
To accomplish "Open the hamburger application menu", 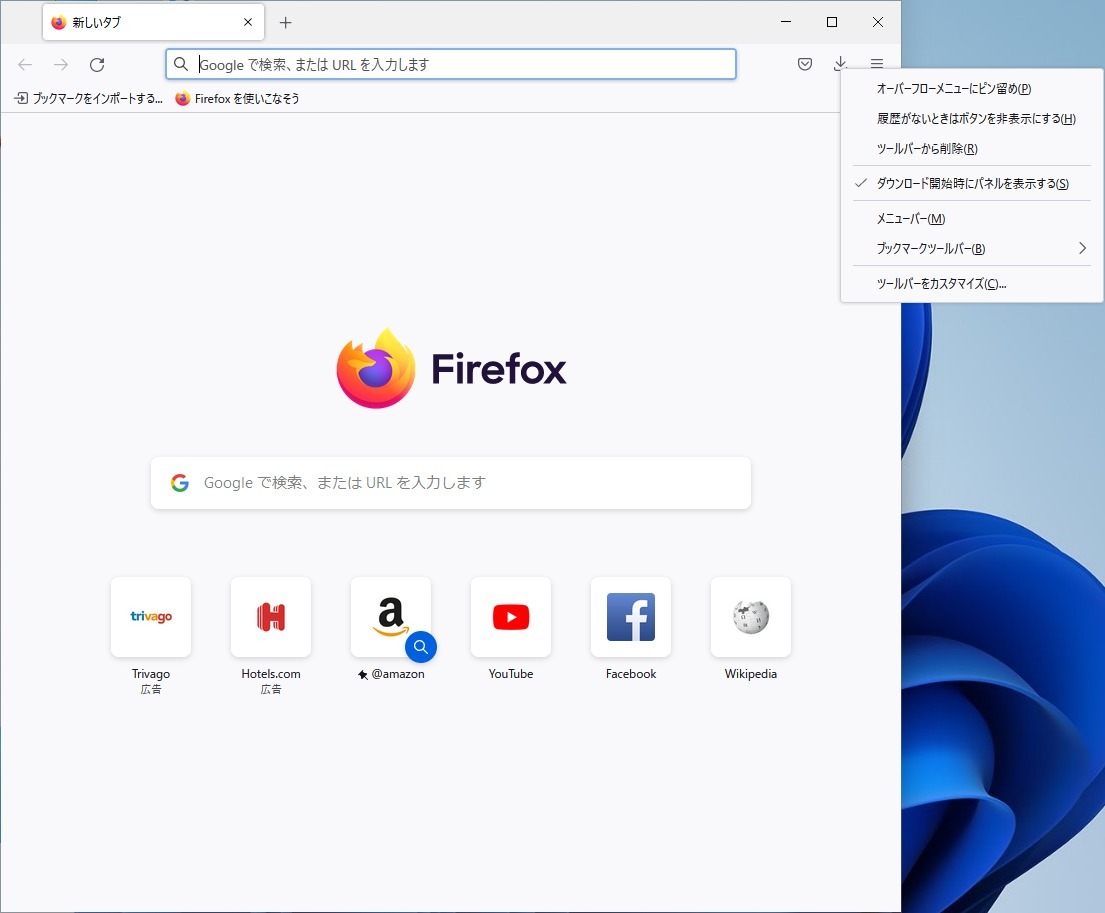I will (x=877, y=64).
